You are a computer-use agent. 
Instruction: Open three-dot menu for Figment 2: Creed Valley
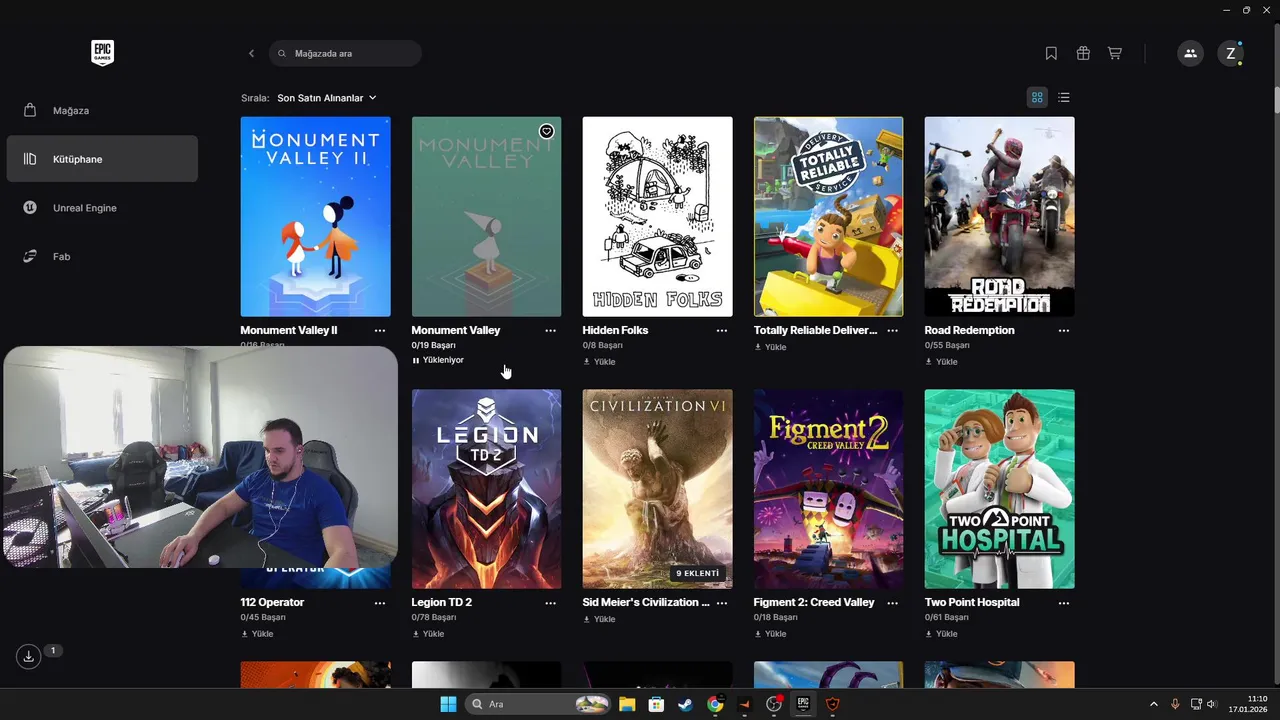(x=893, y=603)
